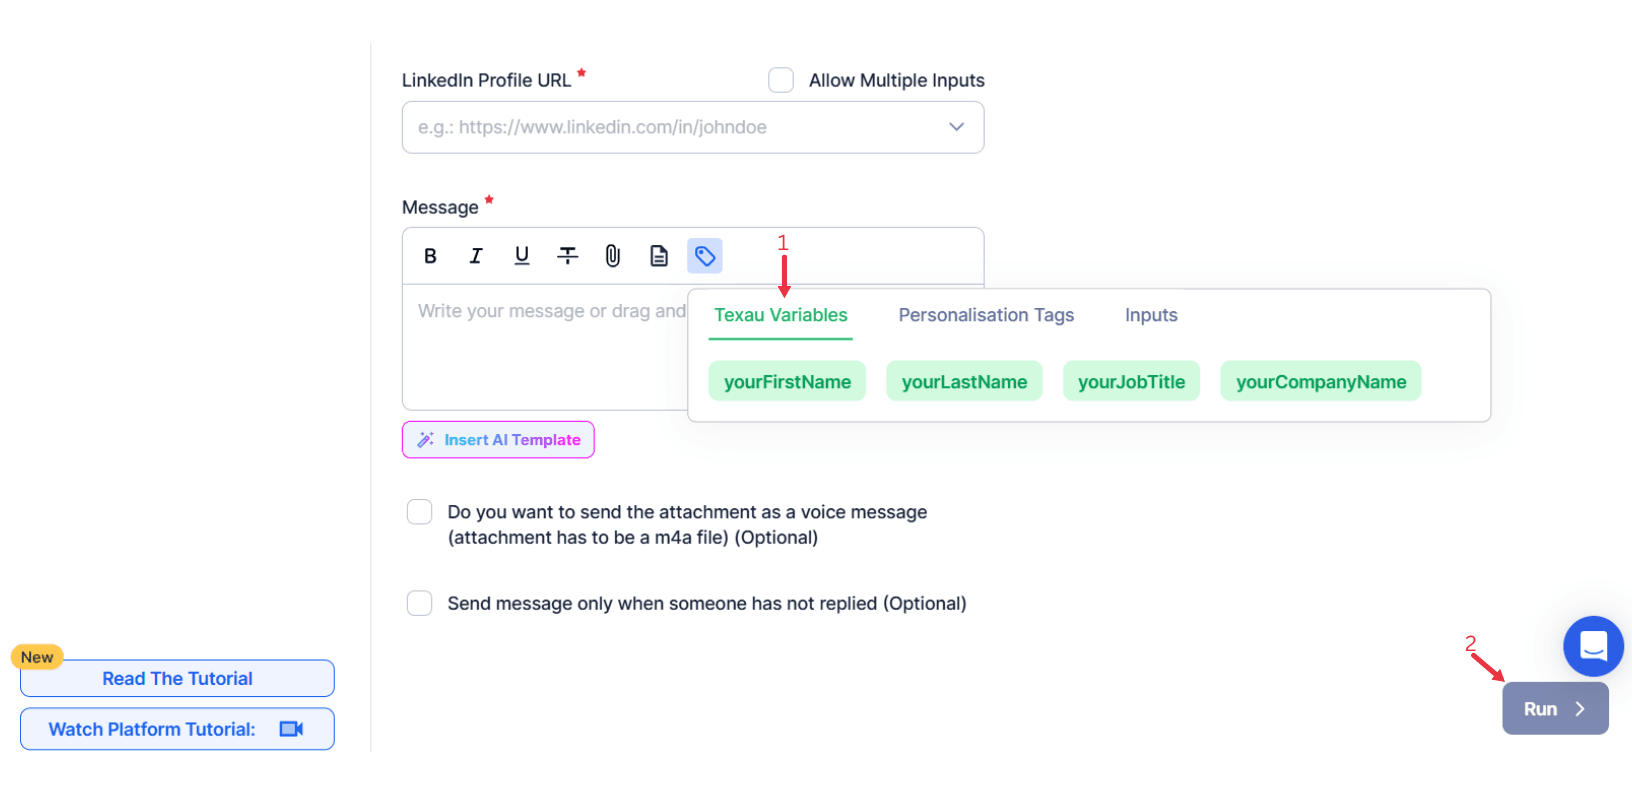Image resolution: width=1632 pixels, height=802 pixels.
Task: Open the Inputs tab
Action: pyautogui.click(x=1150, y=315)
